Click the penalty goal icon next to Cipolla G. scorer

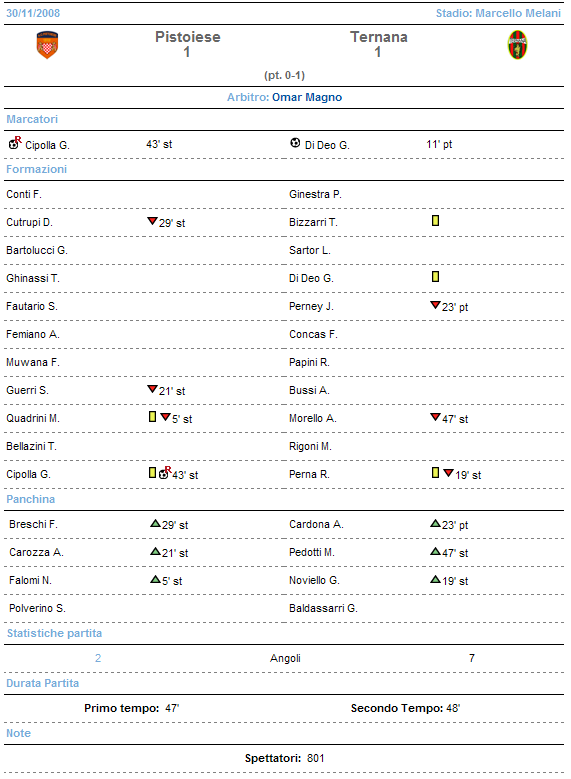point(15,143)
